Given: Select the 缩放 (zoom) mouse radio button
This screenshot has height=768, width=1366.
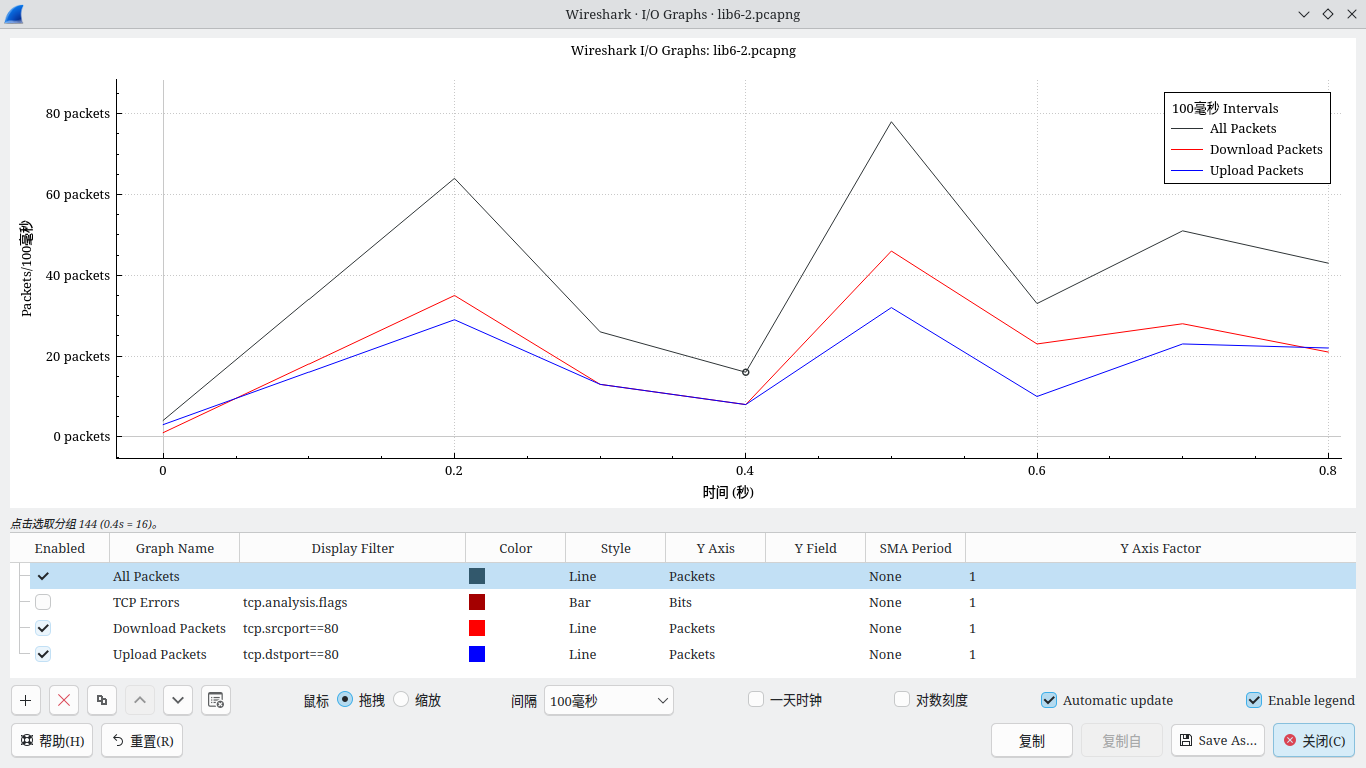Looking at the screenshot, I should [402, 700].
